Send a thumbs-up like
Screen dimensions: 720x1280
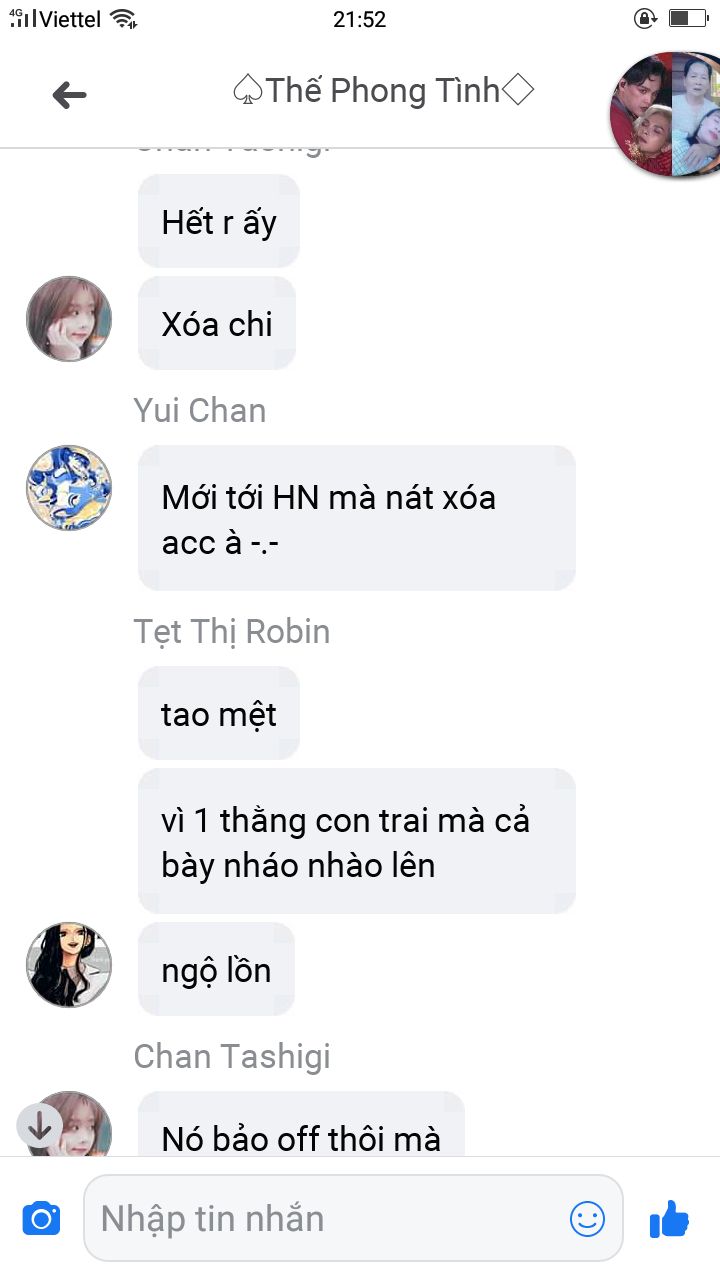[670, 1217]
